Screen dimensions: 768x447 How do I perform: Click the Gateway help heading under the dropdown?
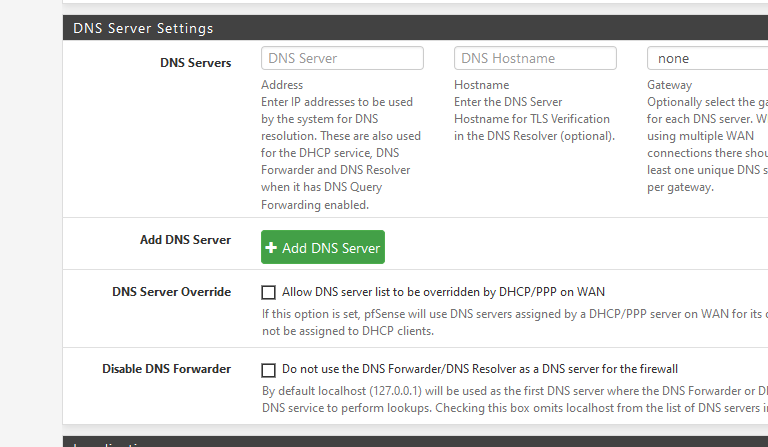coord(670,85)
